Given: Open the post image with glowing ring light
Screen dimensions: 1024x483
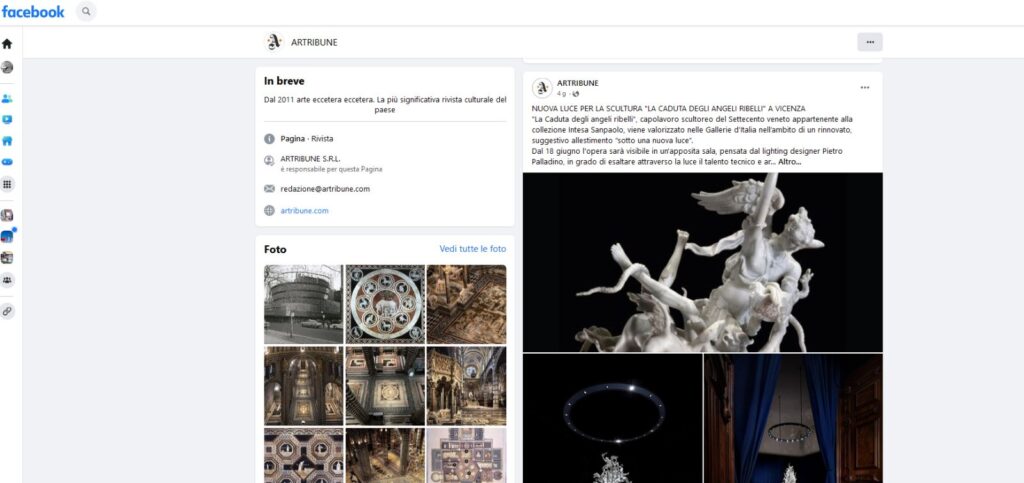Looking at the screenshot, I should tap(613, 418).
